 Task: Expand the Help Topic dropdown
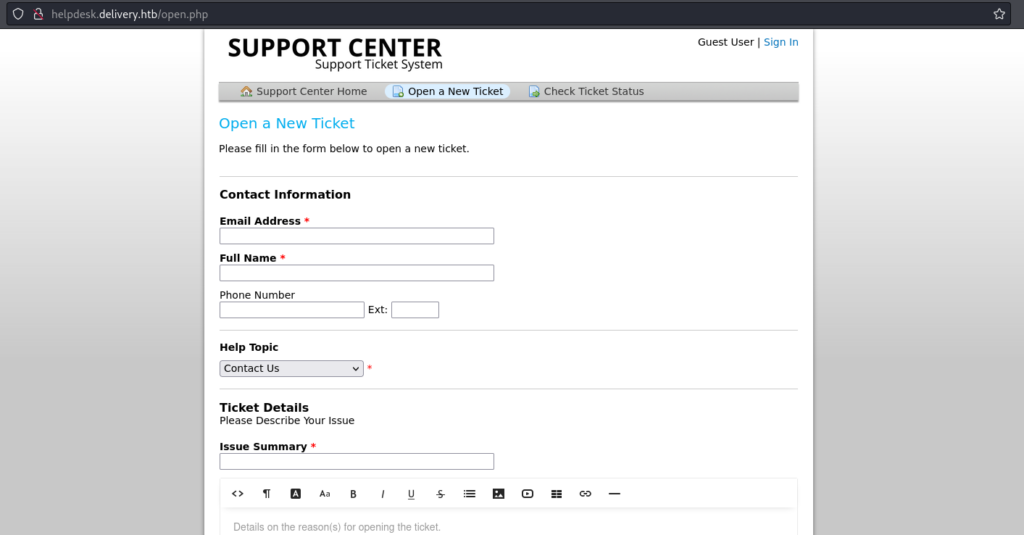click(291, 369)
